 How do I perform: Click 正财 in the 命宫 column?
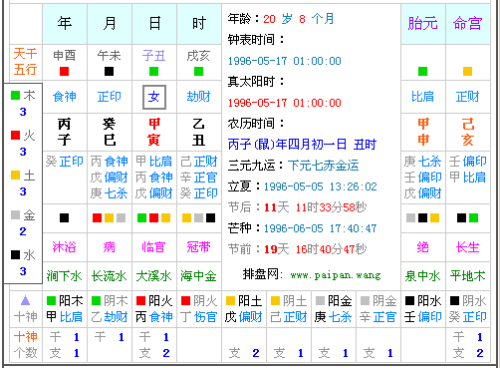pyautogui.click(x=468, y=97)
